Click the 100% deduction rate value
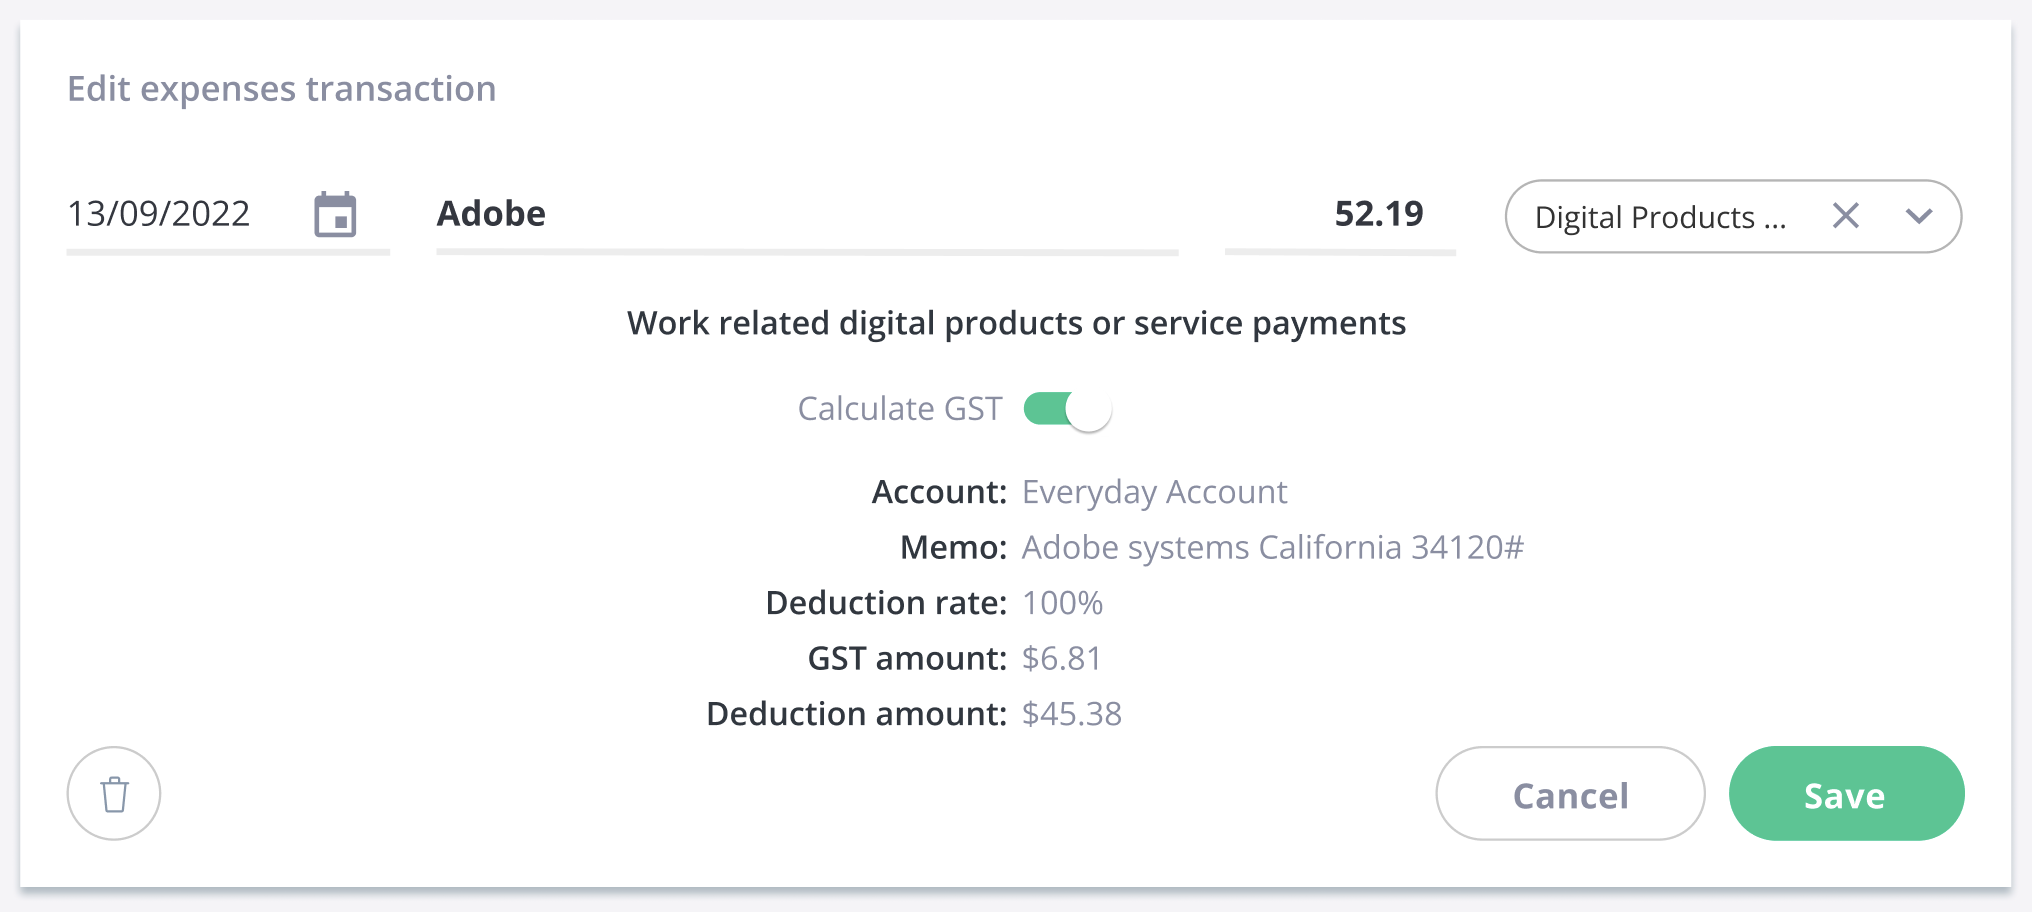This screenshot has height=912, width=2032. point(1062,603)
